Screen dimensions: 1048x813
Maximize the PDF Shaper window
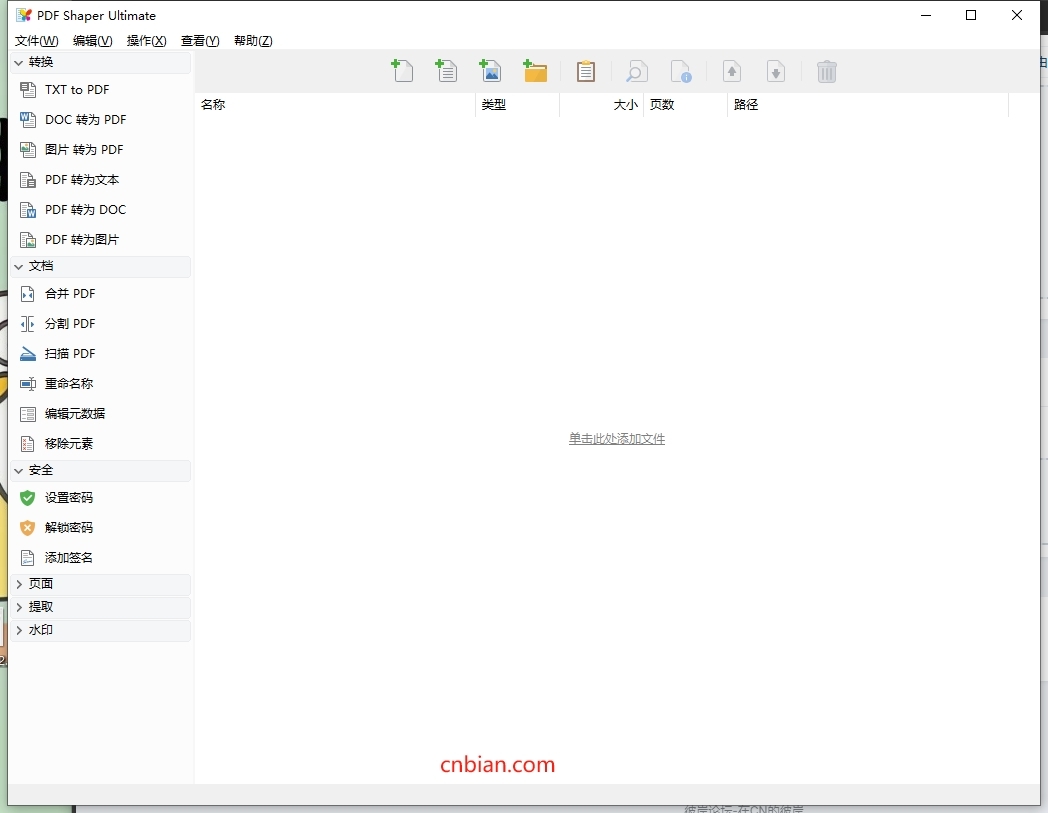click(971, 15)
